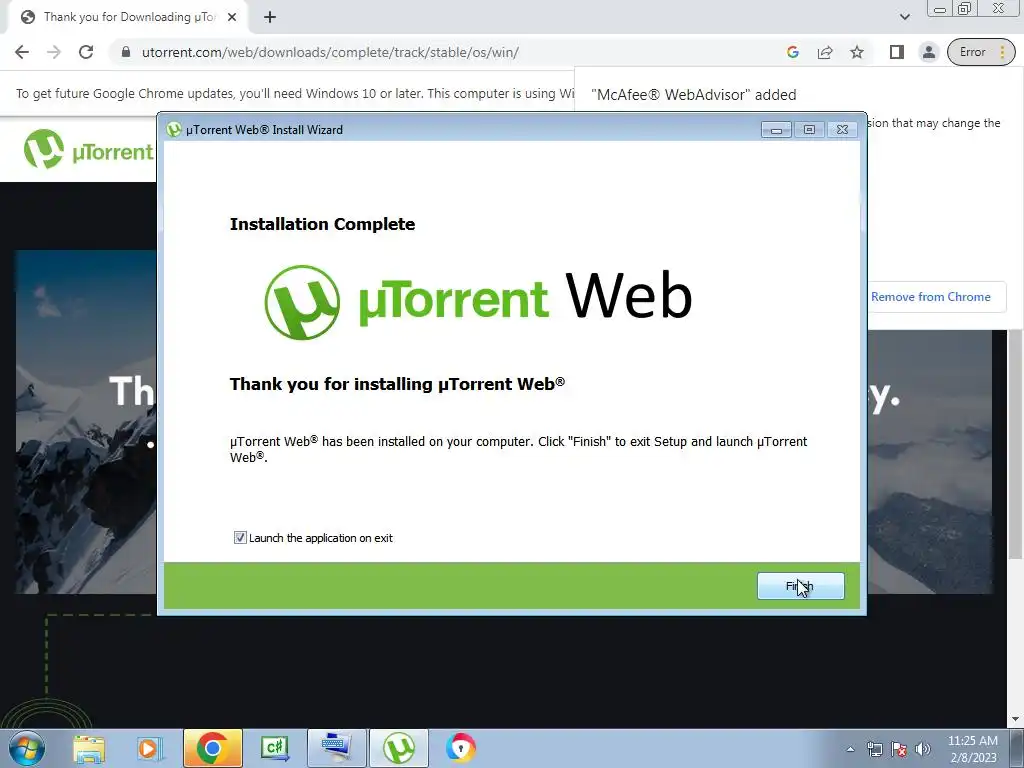Image resolution: width=1024 pixels, height=768 pixels.
Task: Click the Google icon in the address bar
Action: (x=793, y=52)
